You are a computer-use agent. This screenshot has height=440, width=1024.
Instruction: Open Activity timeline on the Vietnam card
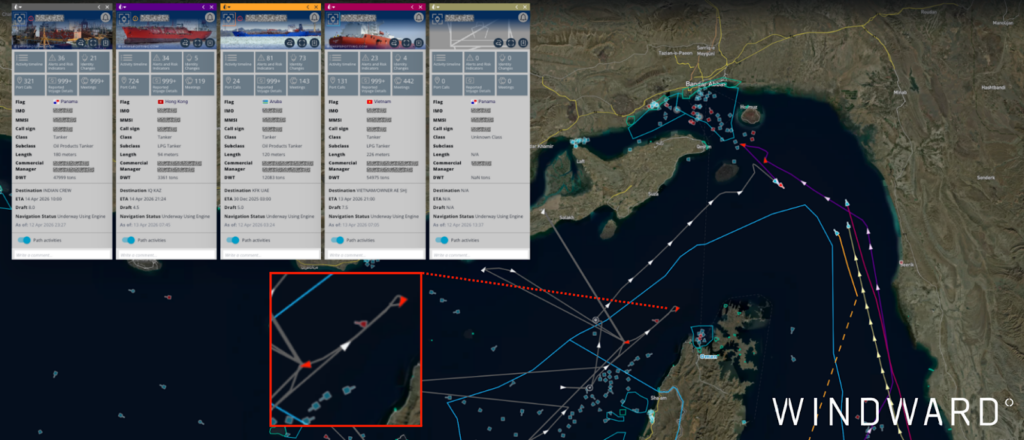point(342,61)
